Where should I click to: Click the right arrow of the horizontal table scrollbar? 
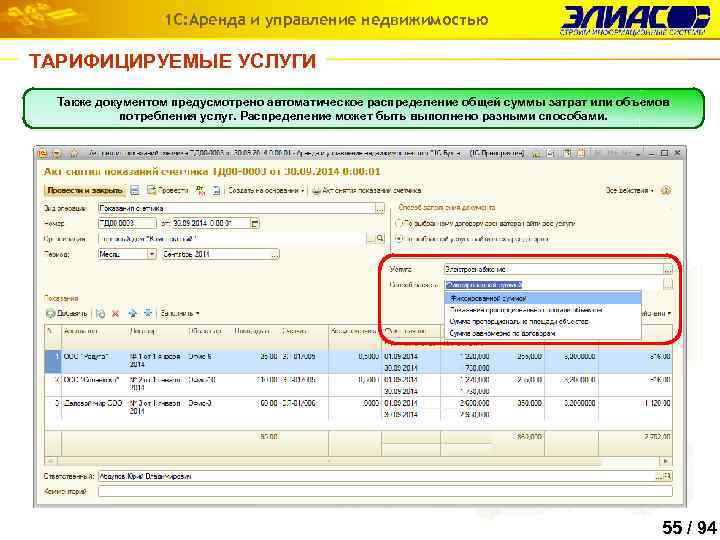pos(666,461)
